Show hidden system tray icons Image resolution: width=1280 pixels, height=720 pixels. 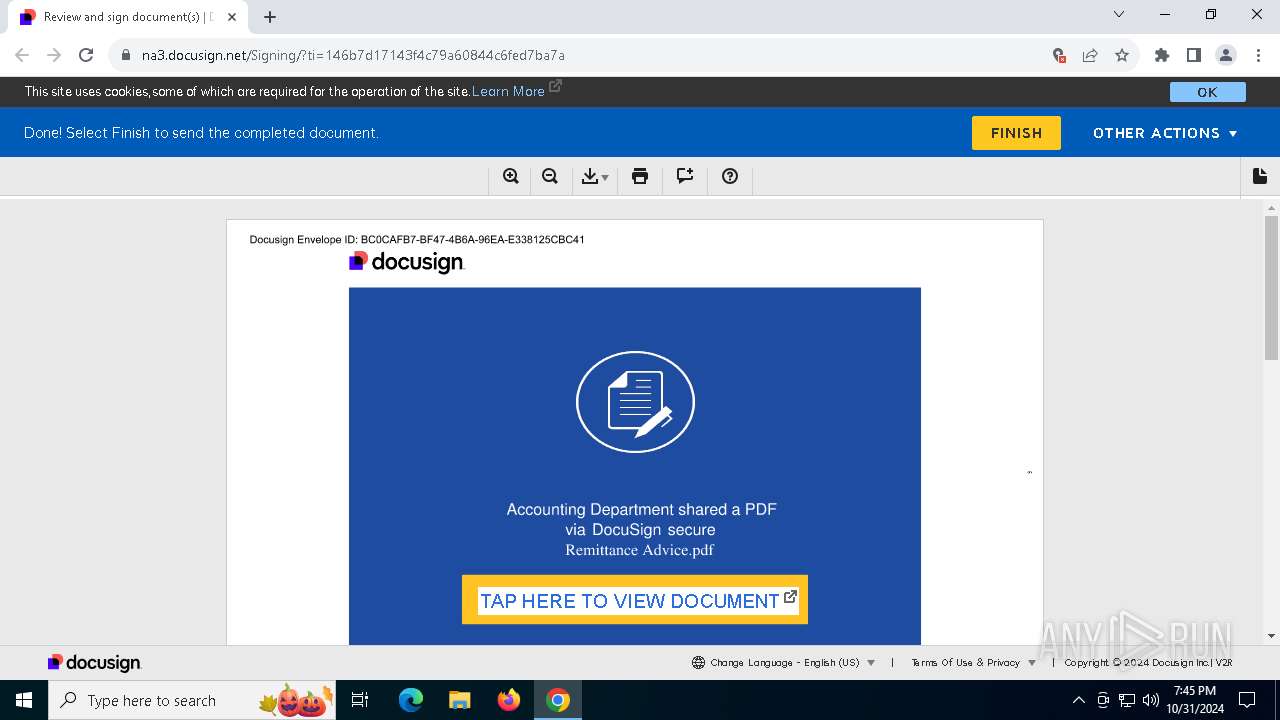[1079, 700]
